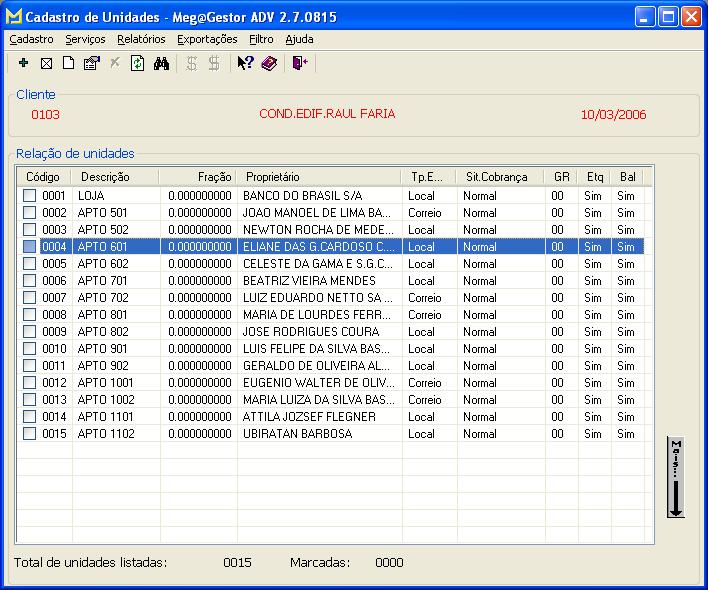Click the green plus add unit icon
The width and height of the screenshot is (708, 590).
pos(23,63)
